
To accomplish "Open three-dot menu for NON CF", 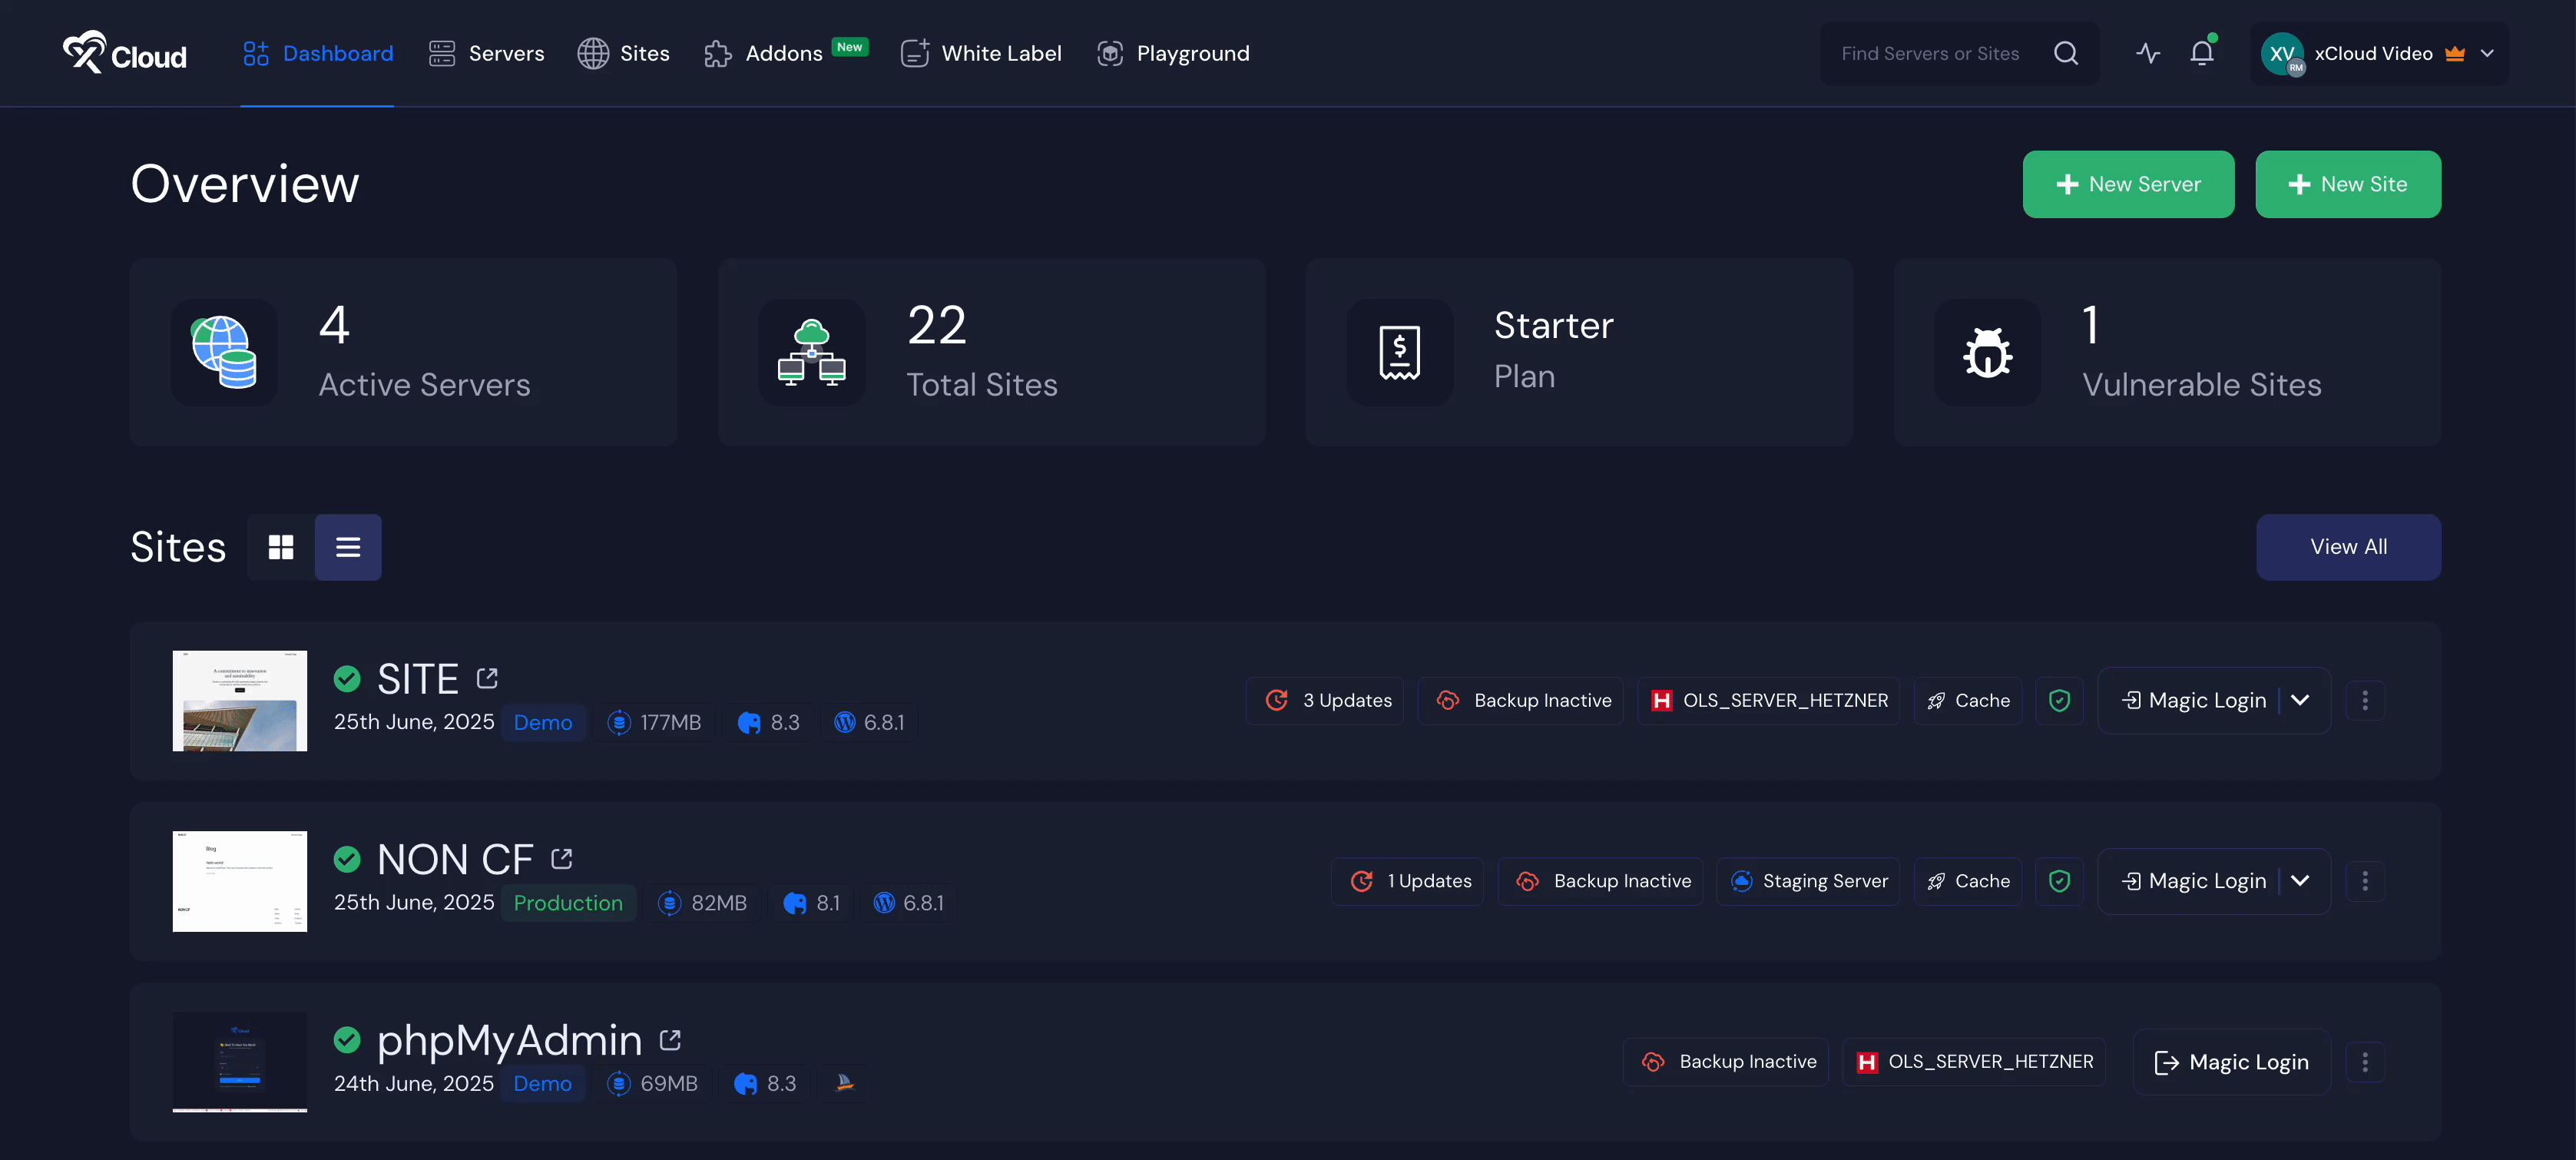I will (x=2364, y=881).
